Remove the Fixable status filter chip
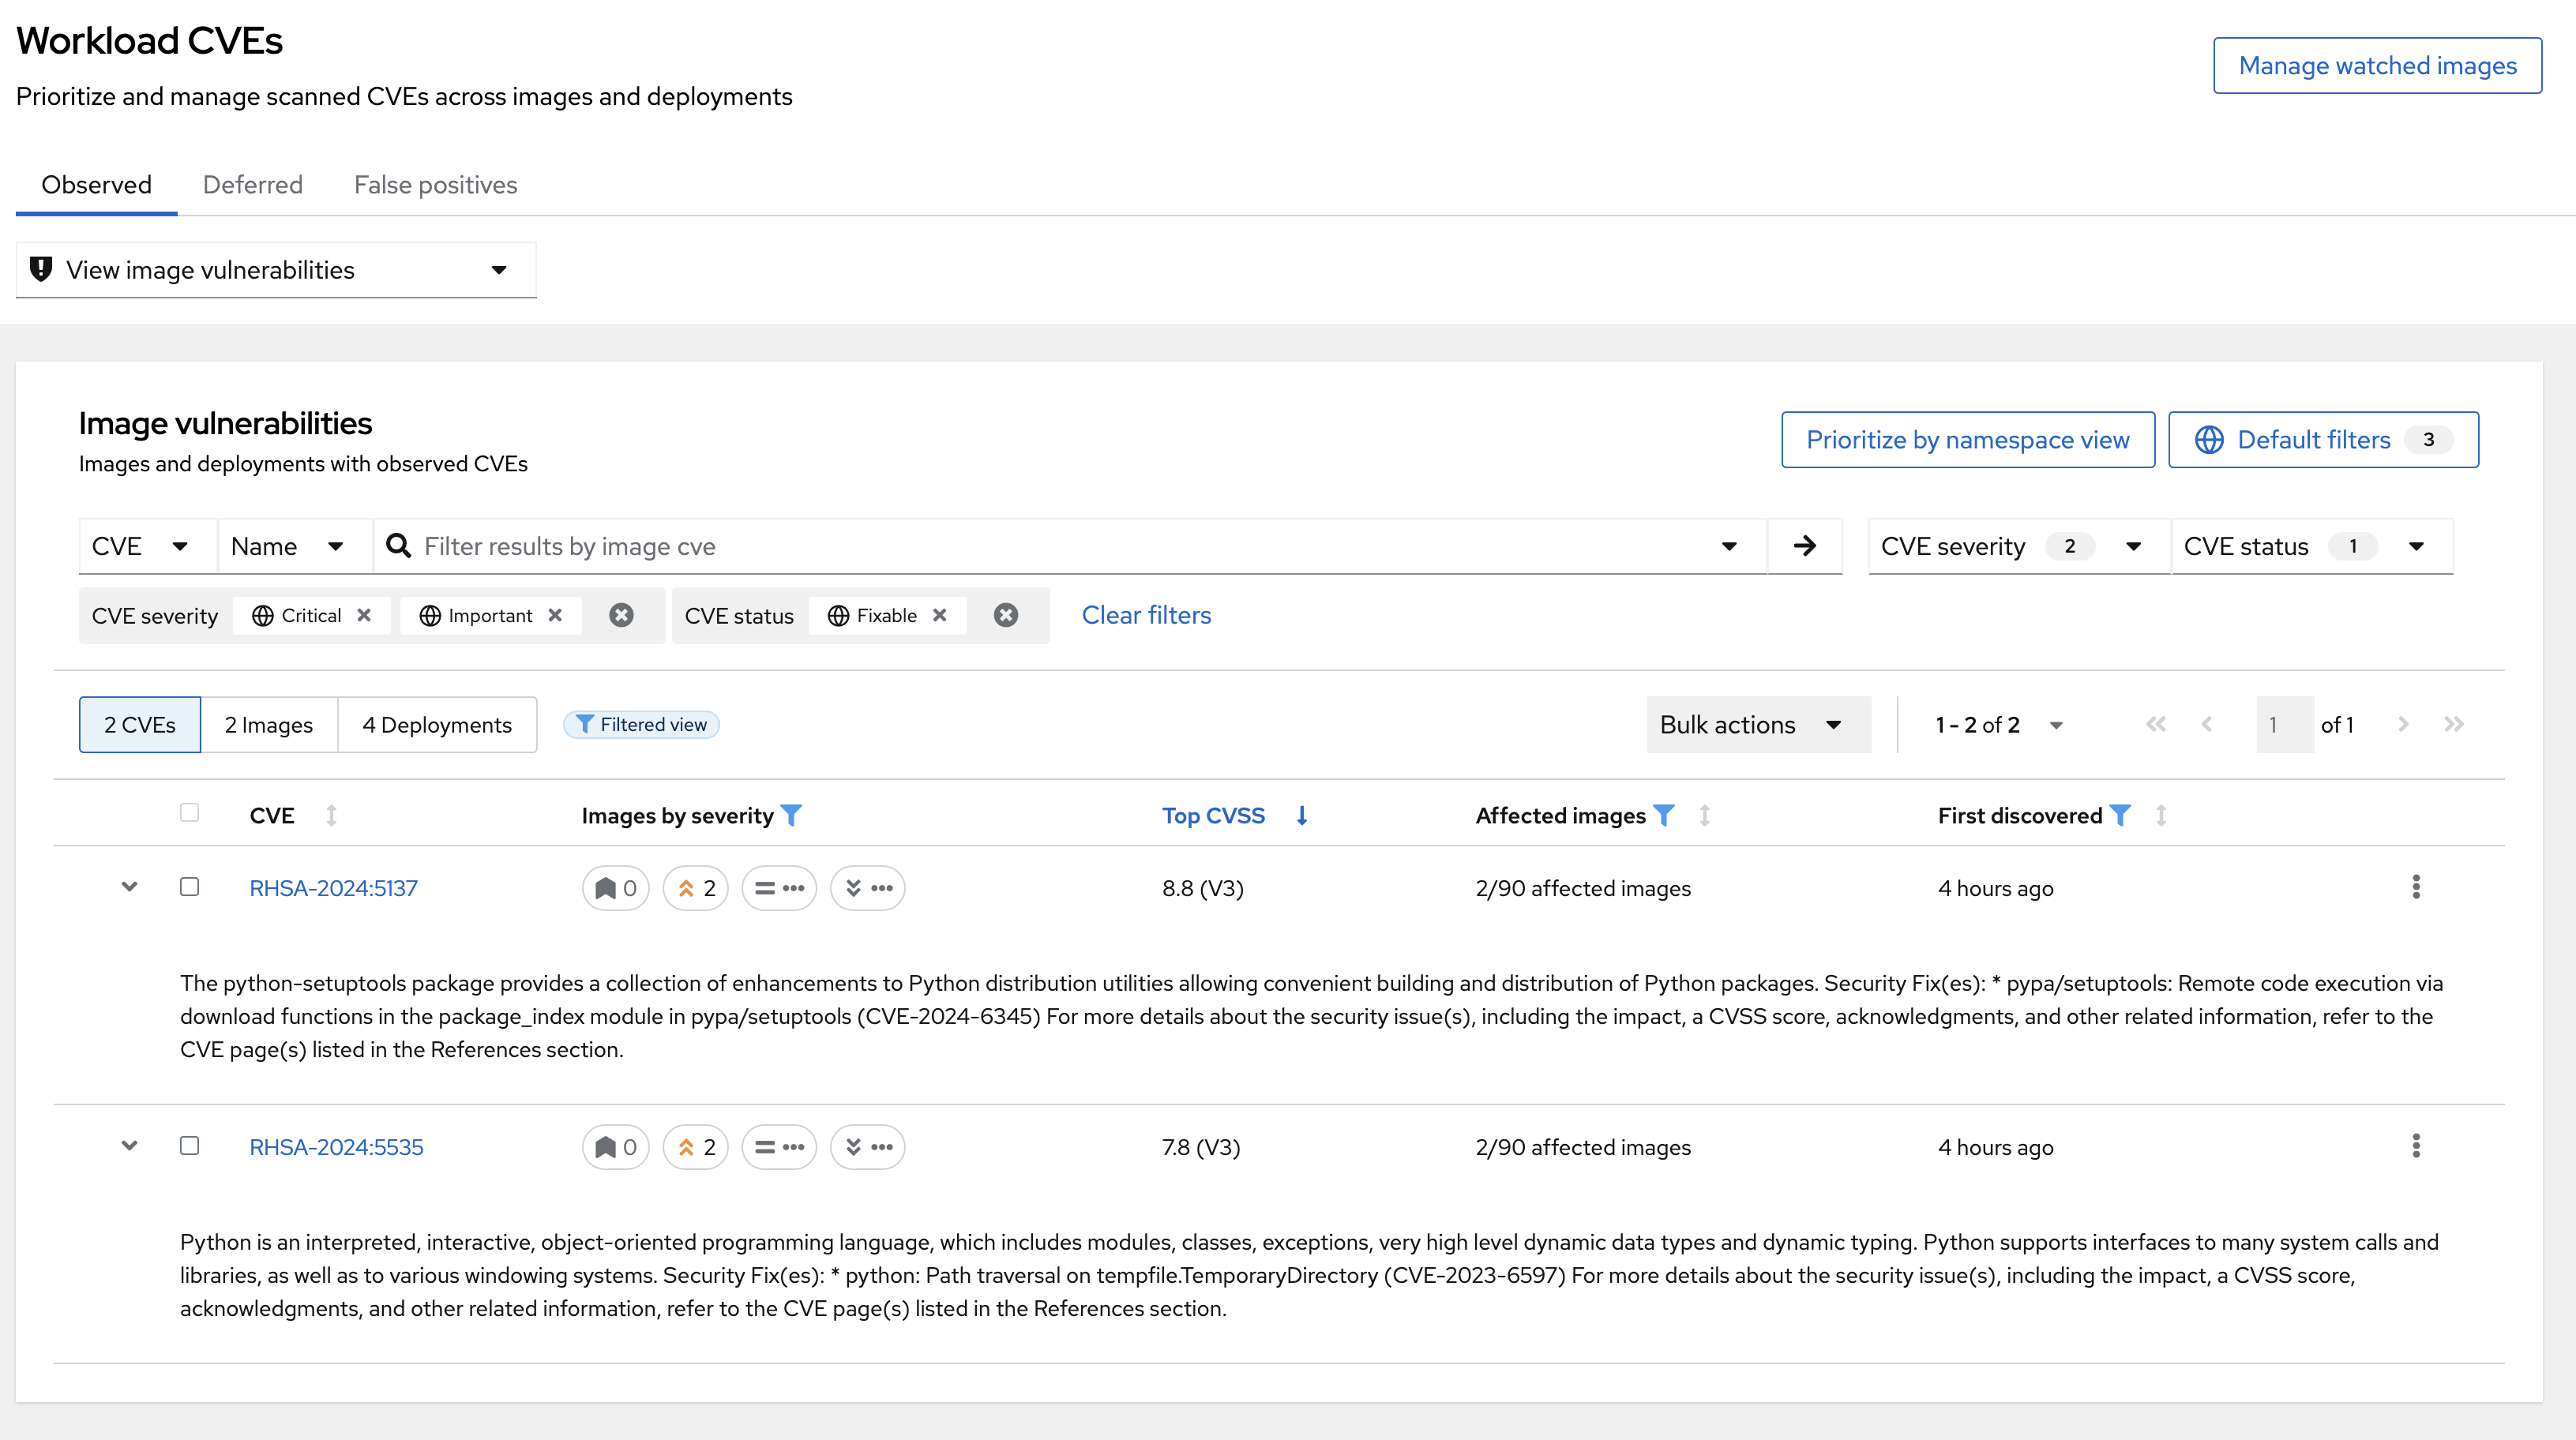This screenshot has width=2576, height=1440. tap(939, 615)
